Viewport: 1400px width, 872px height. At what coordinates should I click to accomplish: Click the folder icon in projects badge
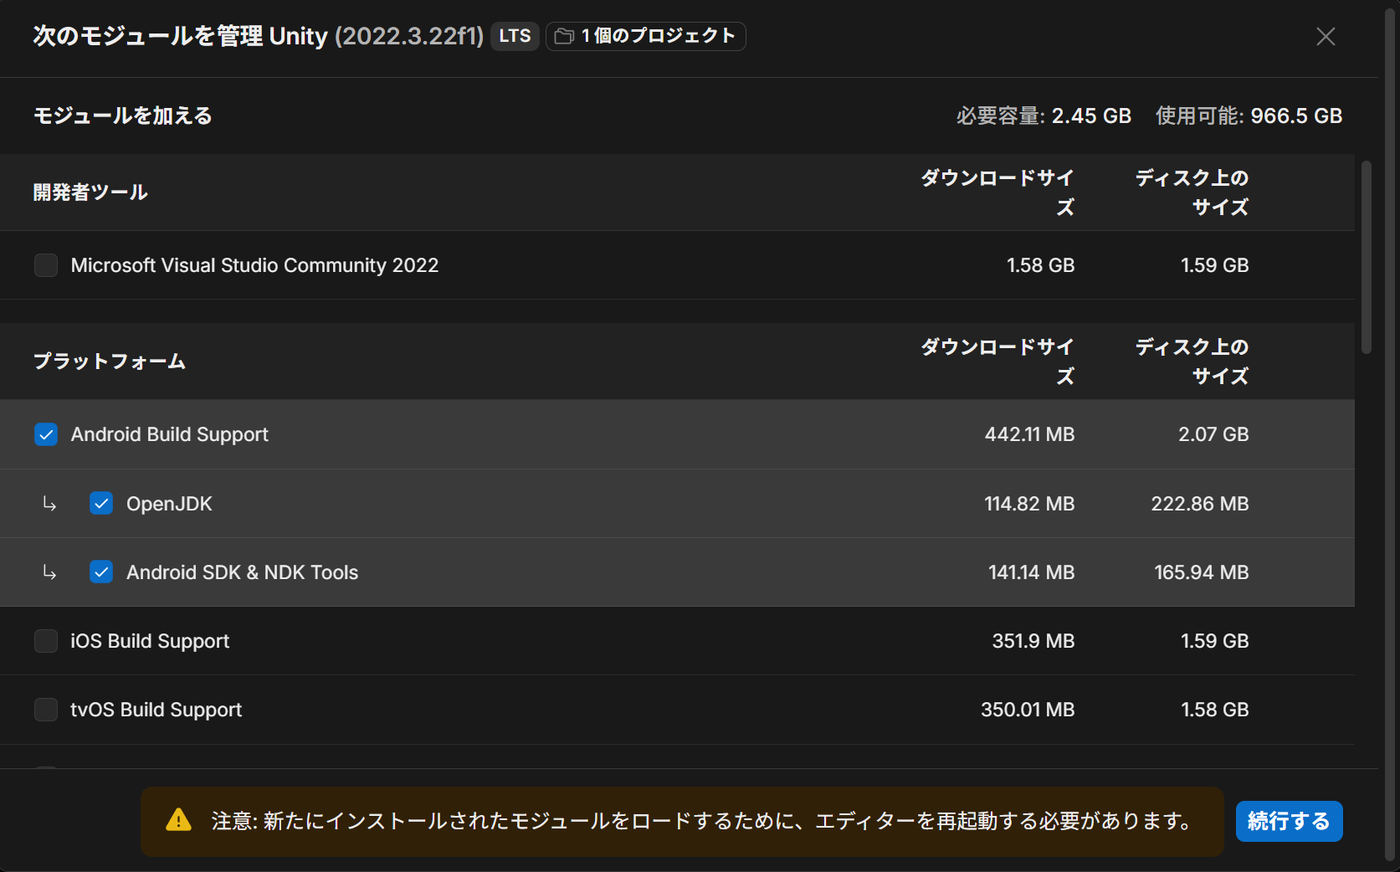point(564,36)
